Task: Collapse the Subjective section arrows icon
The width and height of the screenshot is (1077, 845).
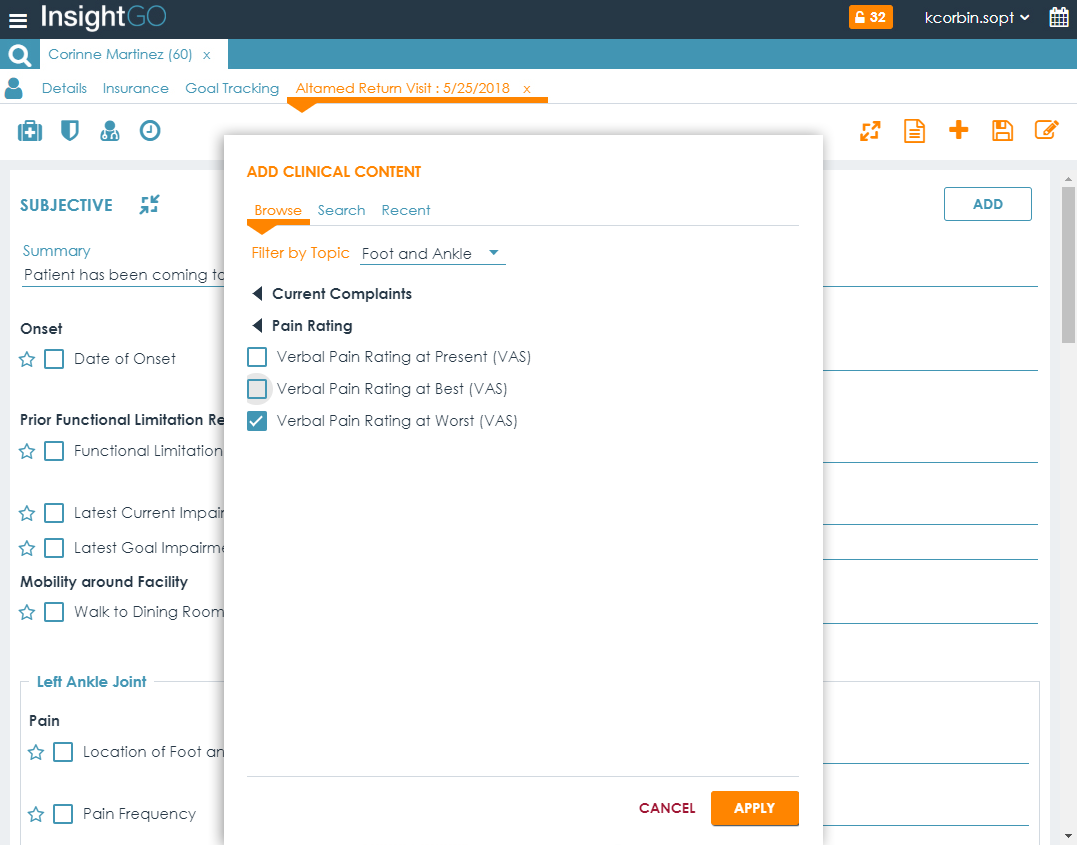Action: tap(150, 205)
